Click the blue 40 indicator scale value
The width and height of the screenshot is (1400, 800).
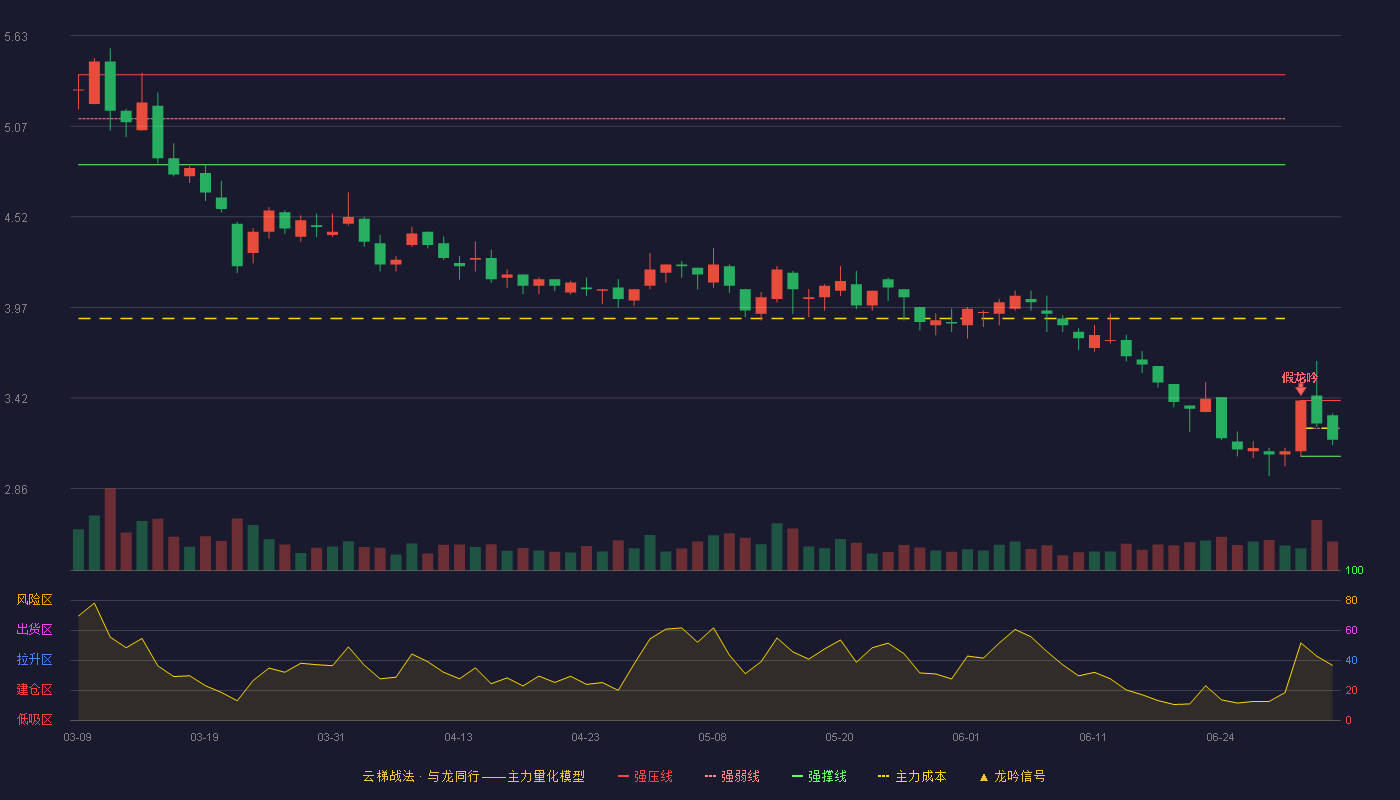(1351, 660)
